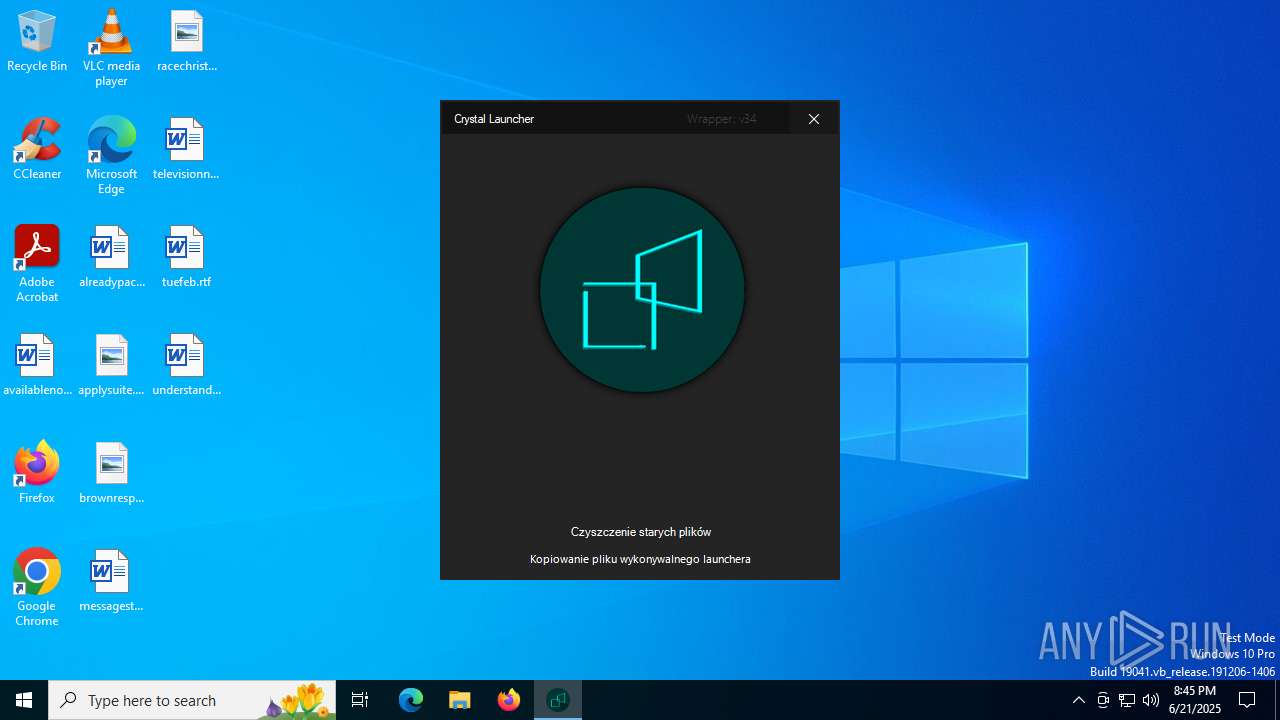
Task: Click 'Czyszczenie starych plików' status text
Action: point(641,532)
